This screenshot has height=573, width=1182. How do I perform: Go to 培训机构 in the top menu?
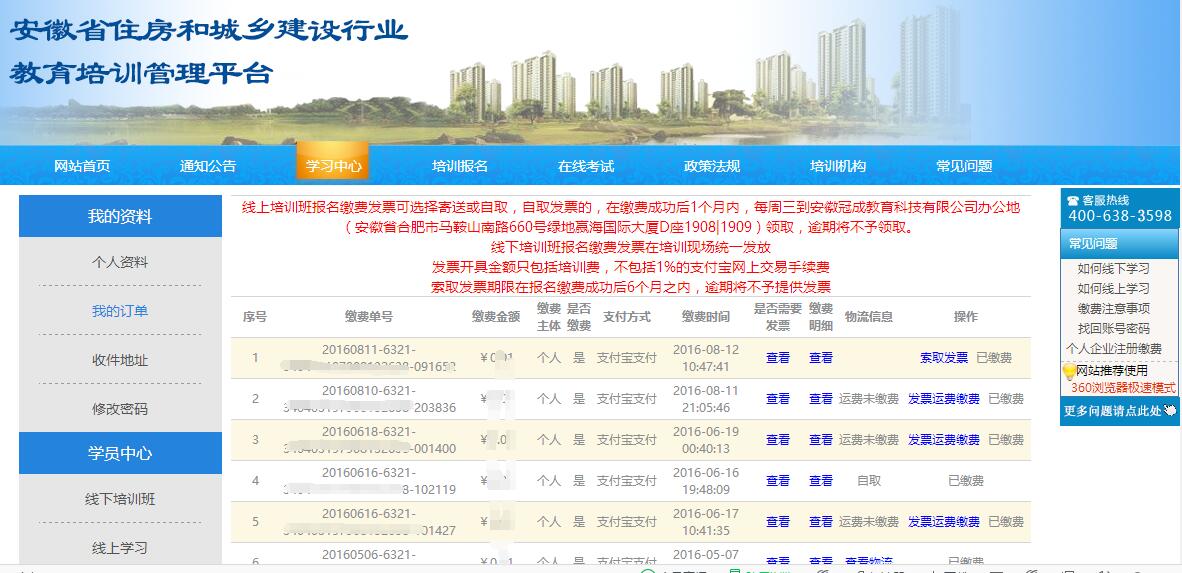pos(838,167)
